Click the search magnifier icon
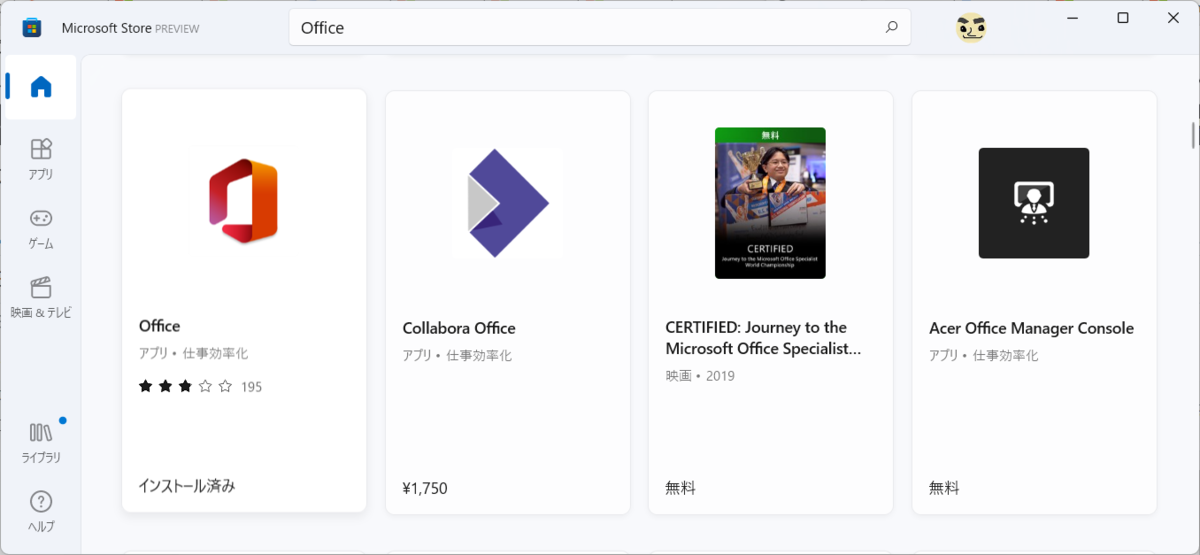This screenshot has width=1200, height=555. click(892, 28)
